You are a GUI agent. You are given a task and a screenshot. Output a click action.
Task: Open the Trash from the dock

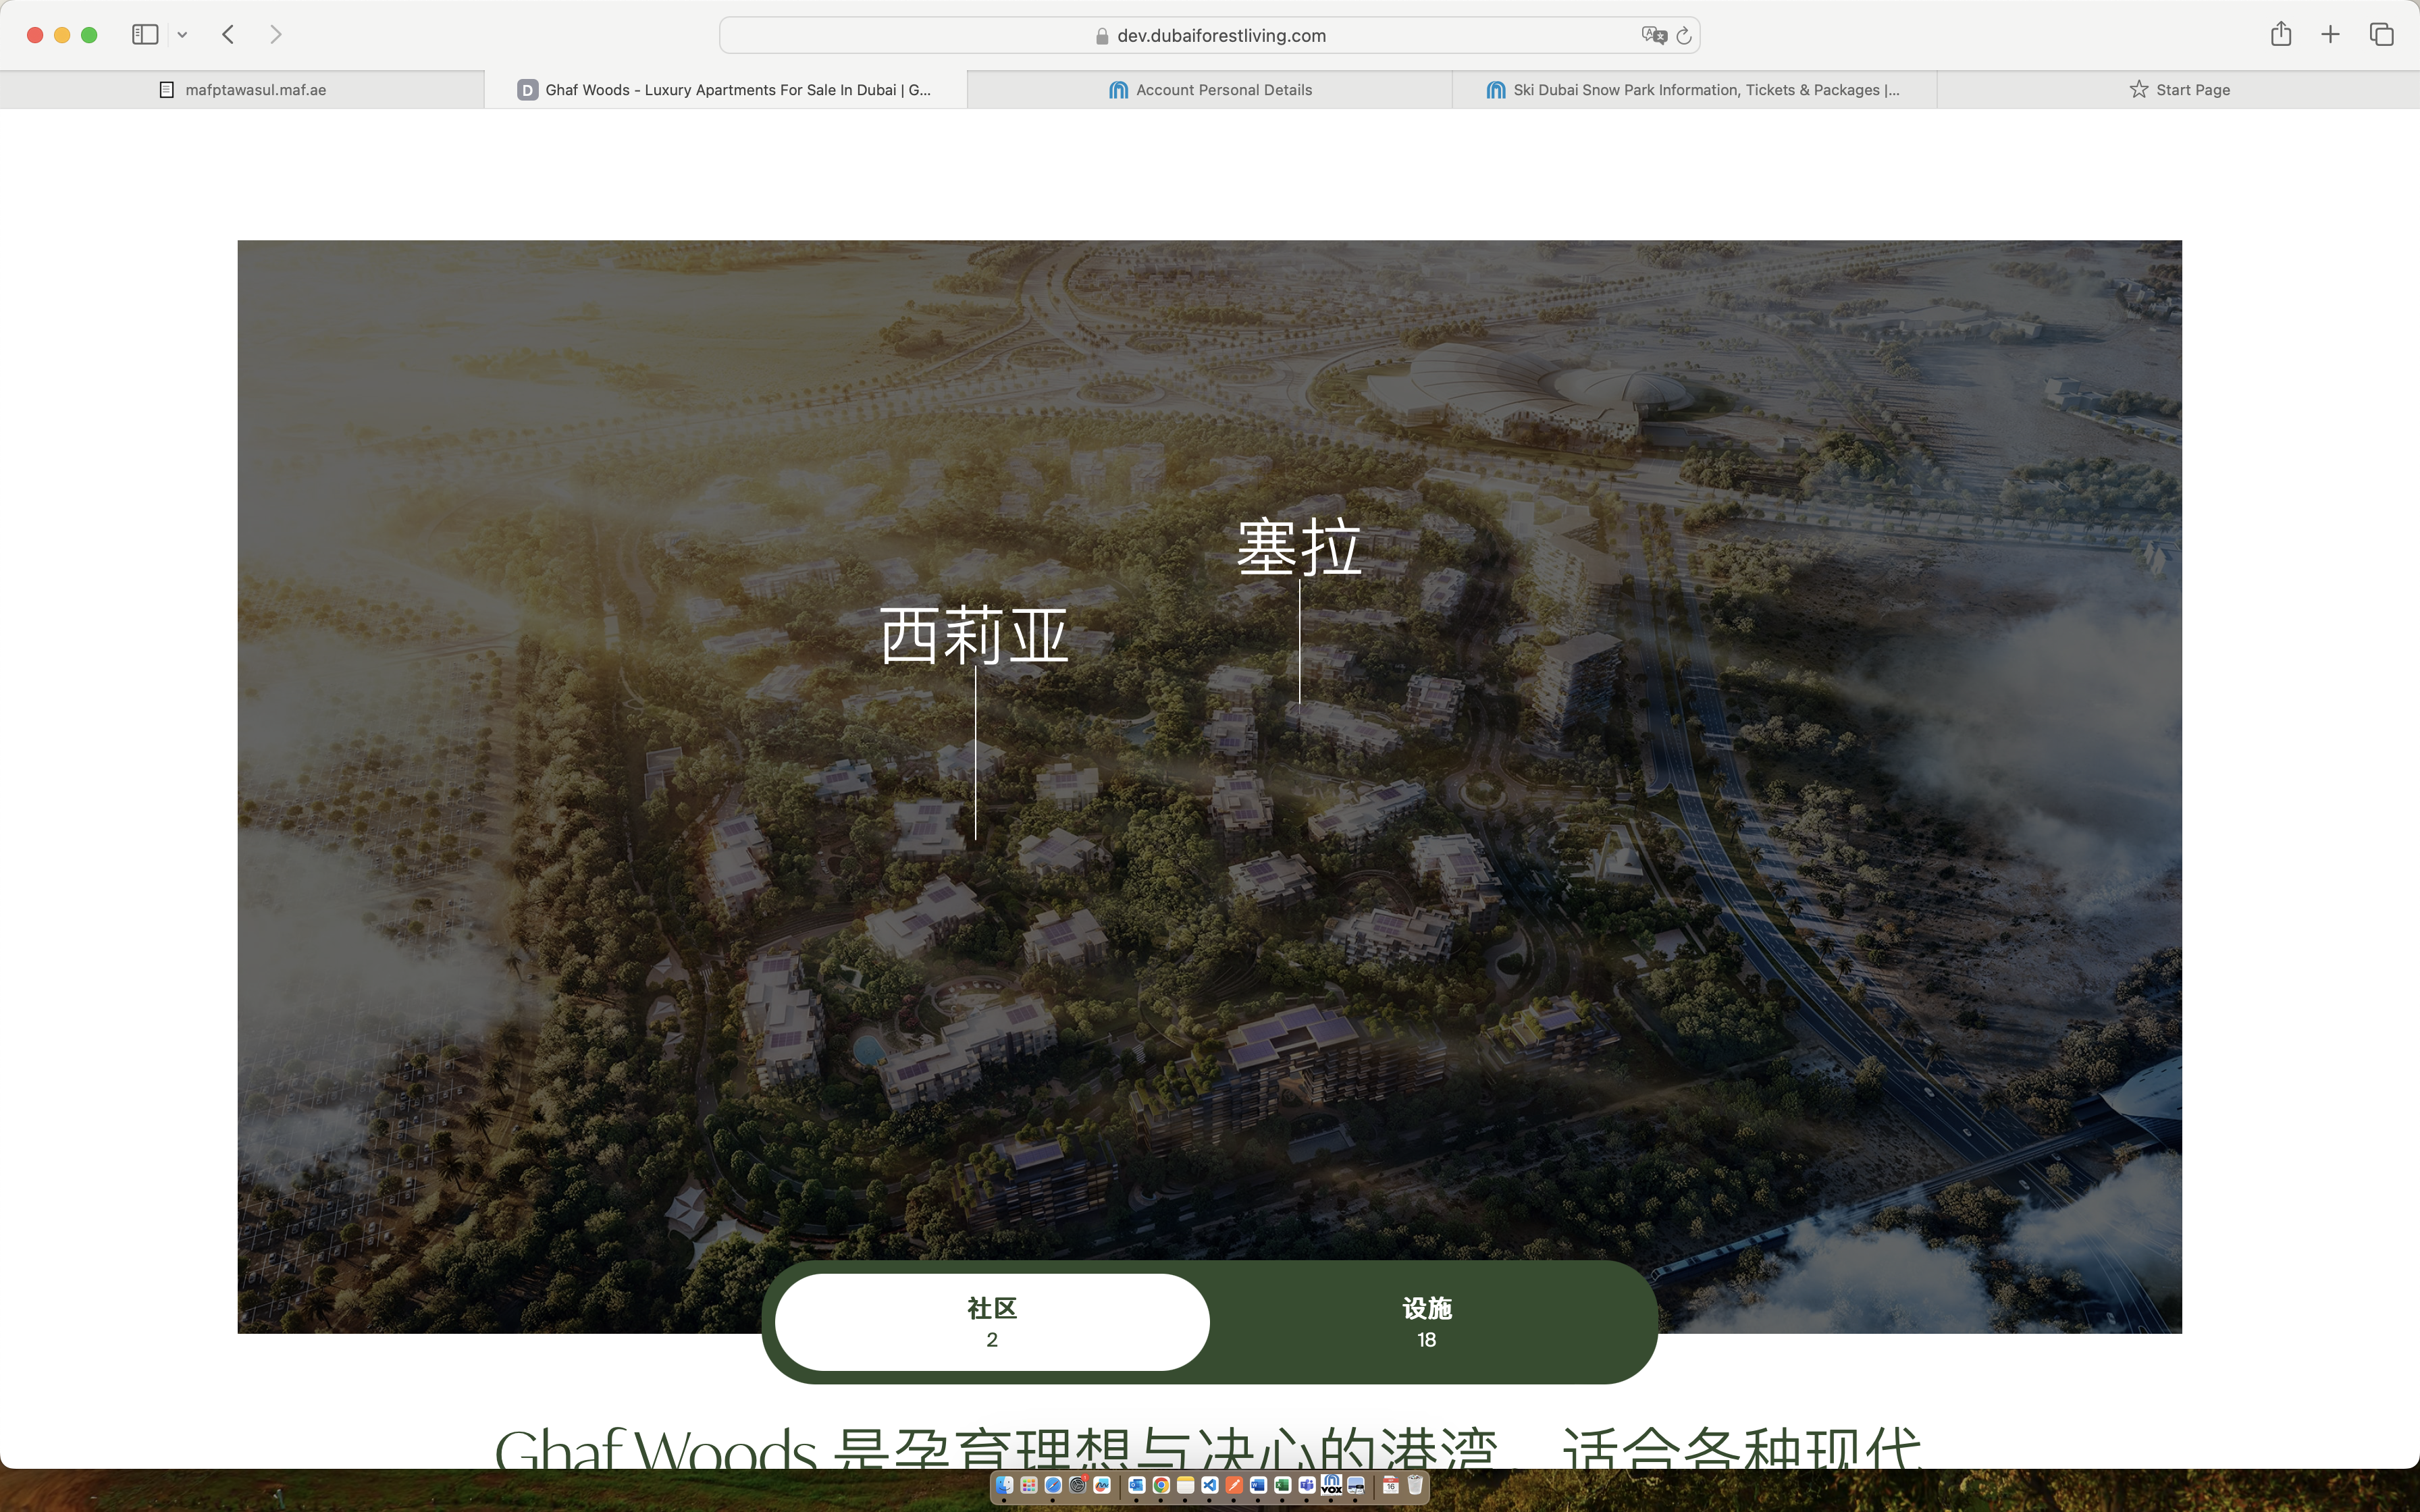point(1415,1485)
